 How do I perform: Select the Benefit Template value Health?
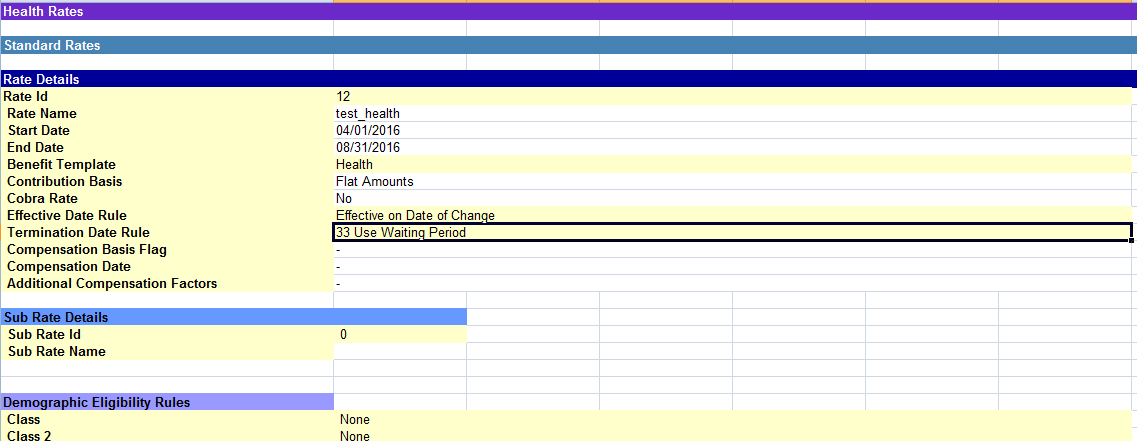click(732, 165)
